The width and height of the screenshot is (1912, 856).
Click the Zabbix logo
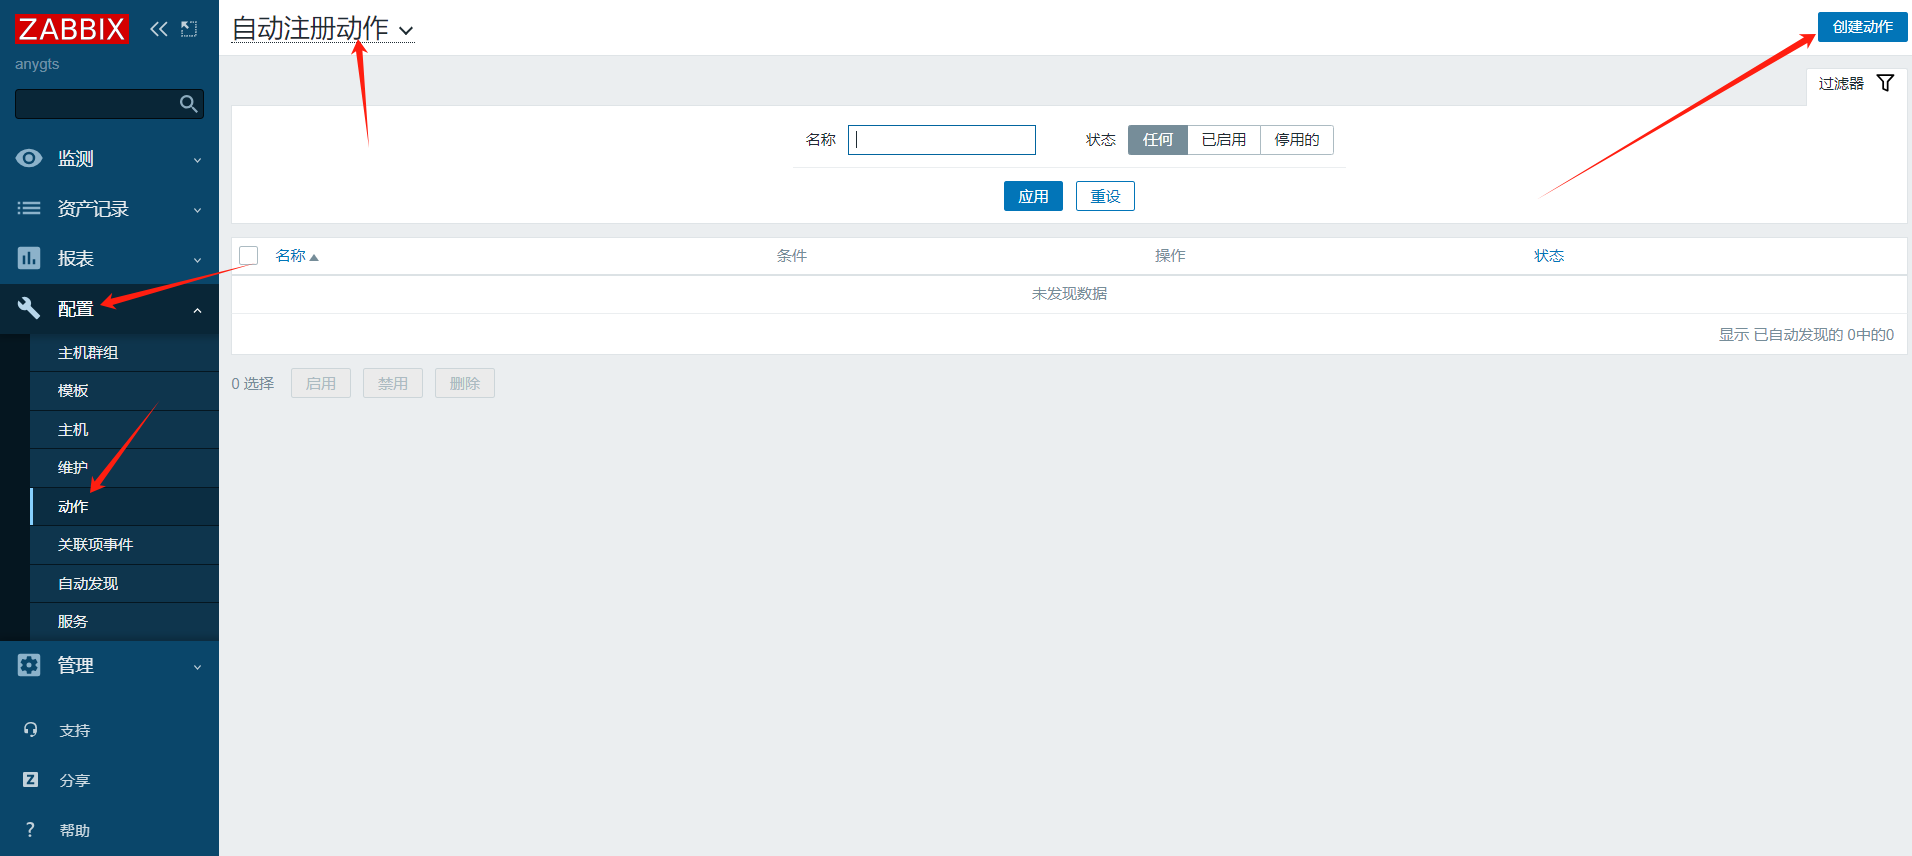[71, 29]
